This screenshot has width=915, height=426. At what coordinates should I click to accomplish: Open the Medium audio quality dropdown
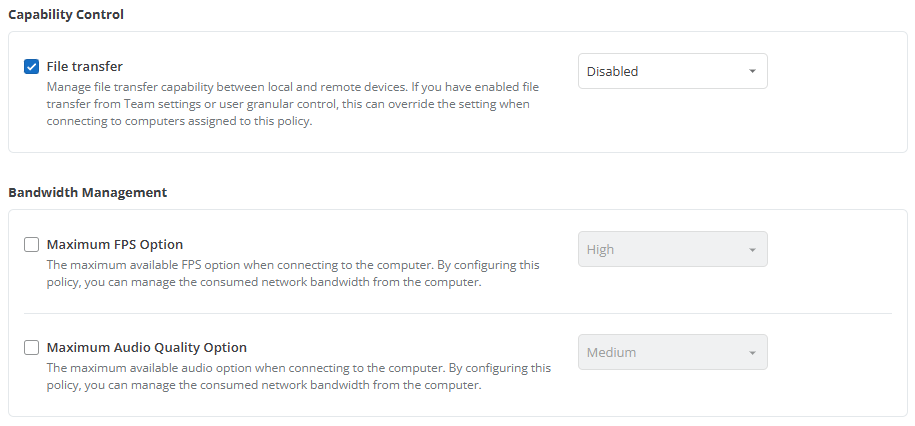(673, 352)
